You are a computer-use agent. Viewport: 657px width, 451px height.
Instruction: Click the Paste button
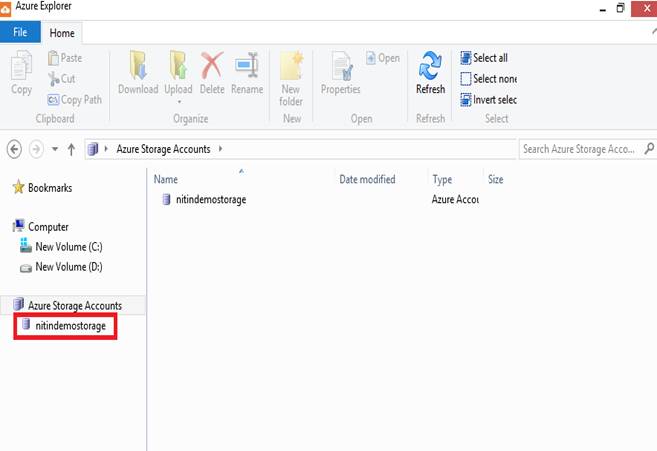click(65, 58)
